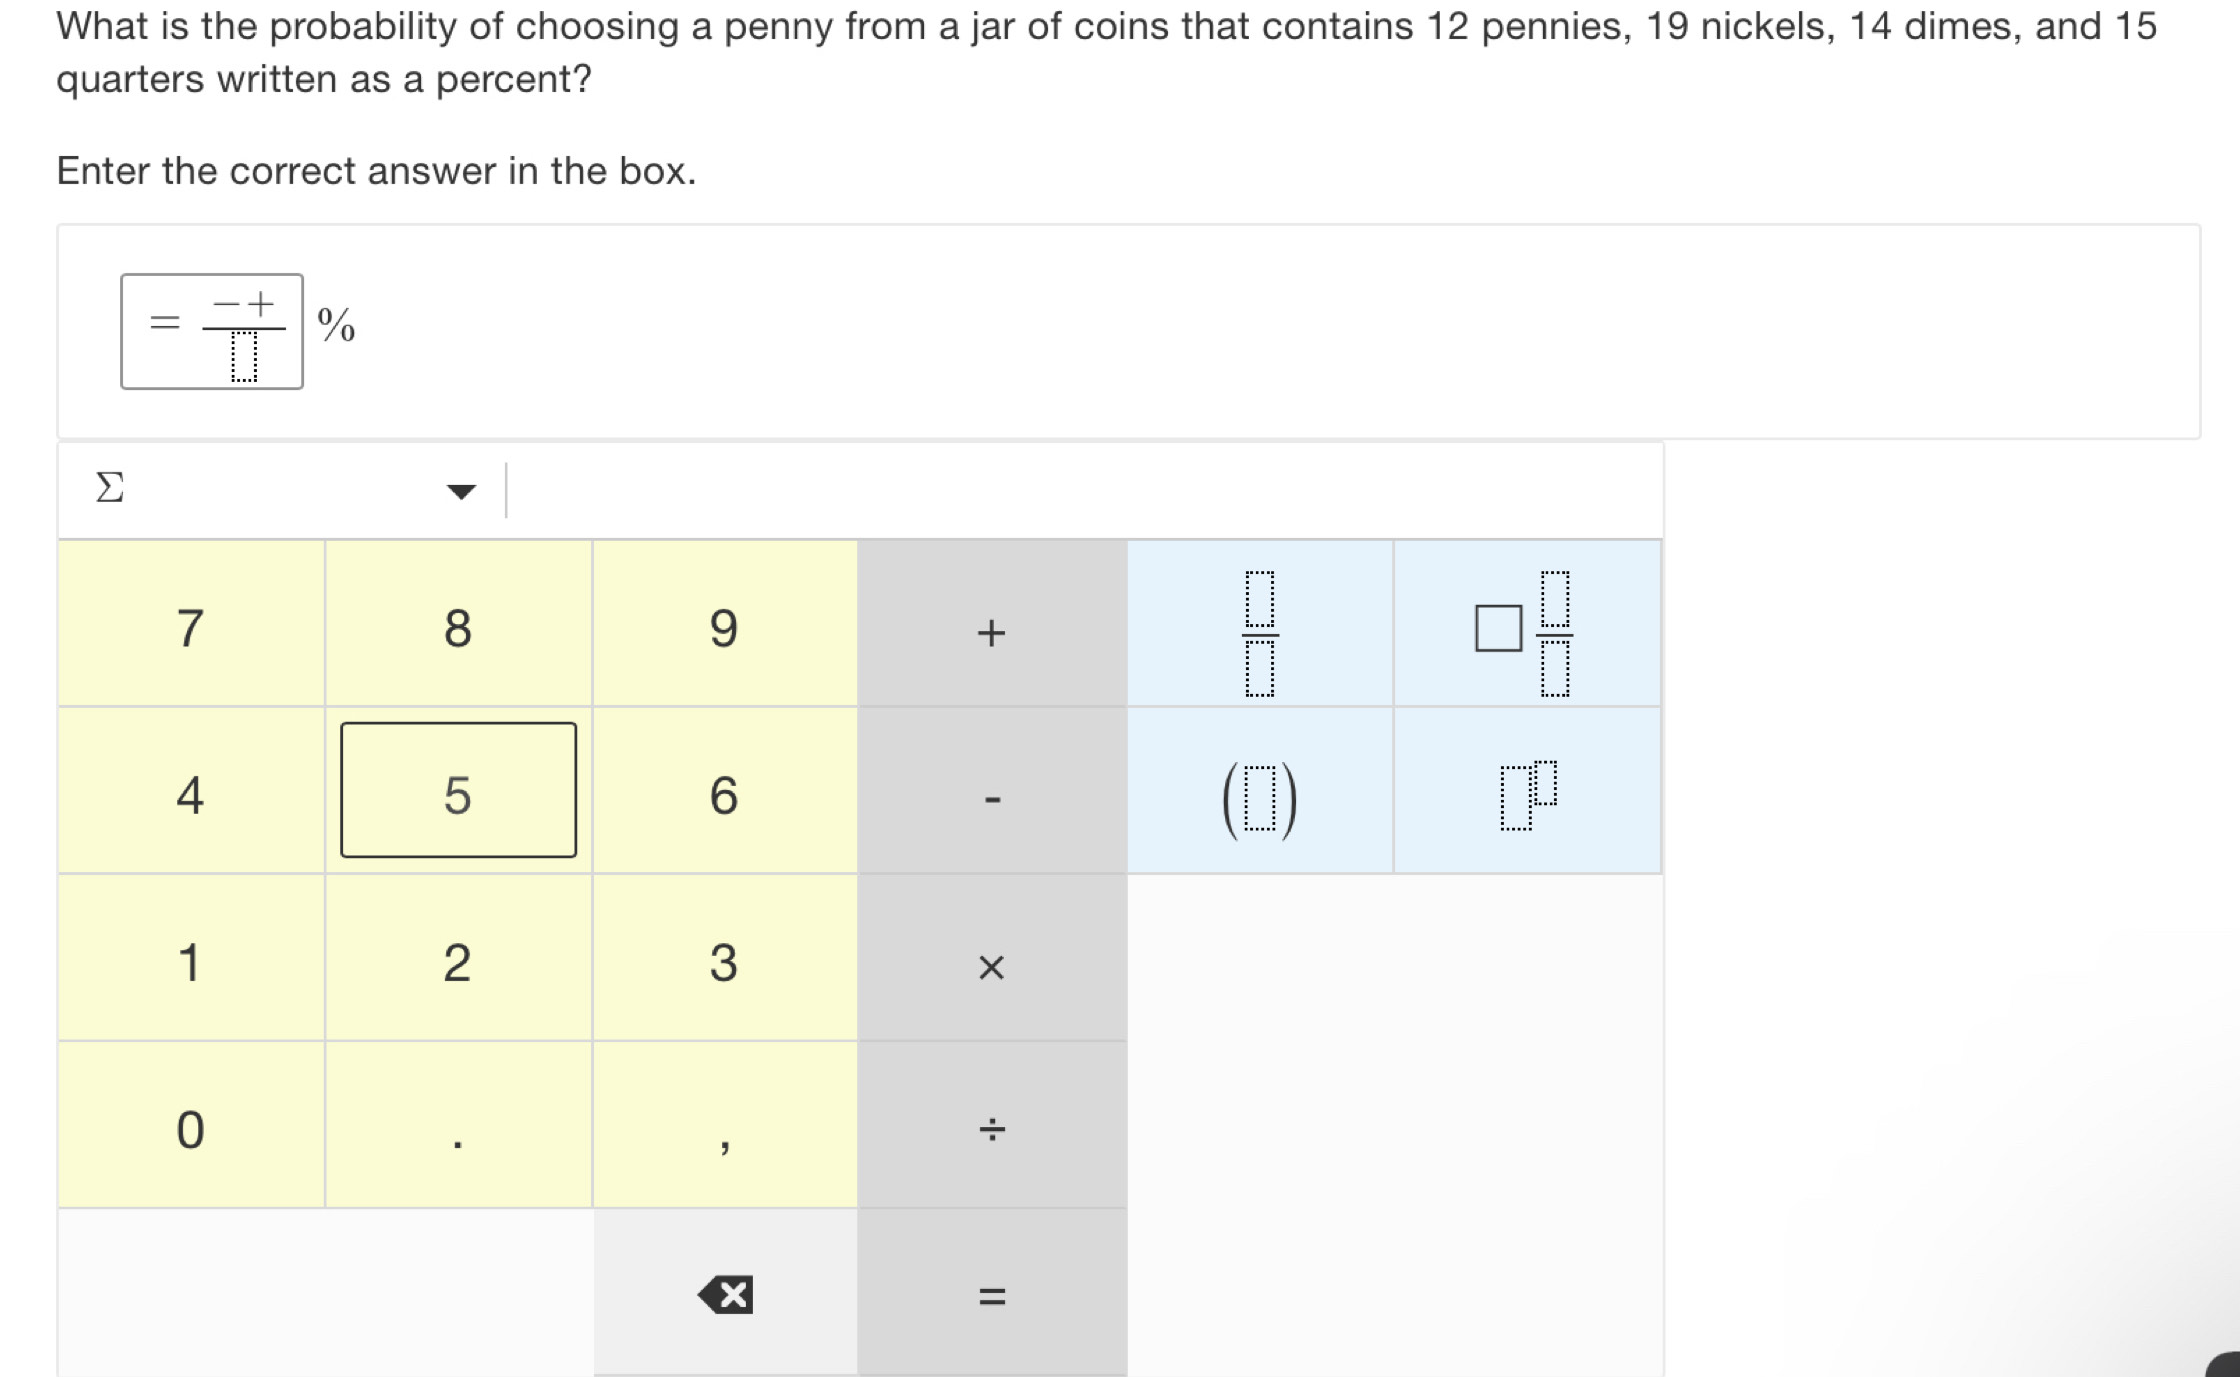Screen dimensions: 2240x1377
Task: Click the answer input box
Action: (x=211, y=331)
